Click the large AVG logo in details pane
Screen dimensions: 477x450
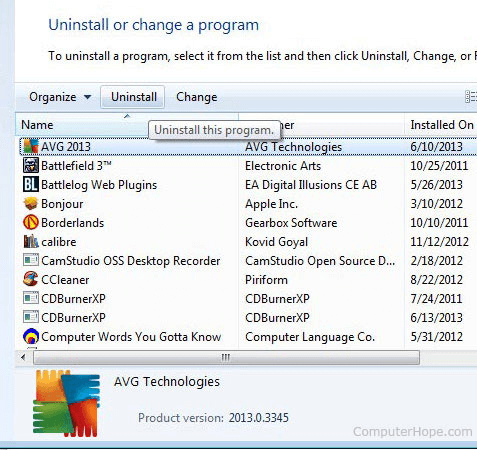(x=66, y=403)
